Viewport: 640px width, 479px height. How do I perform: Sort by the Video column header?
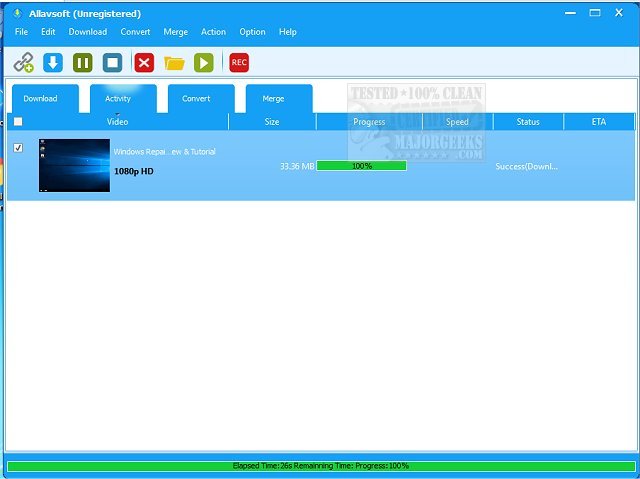[x=118, y=122]
